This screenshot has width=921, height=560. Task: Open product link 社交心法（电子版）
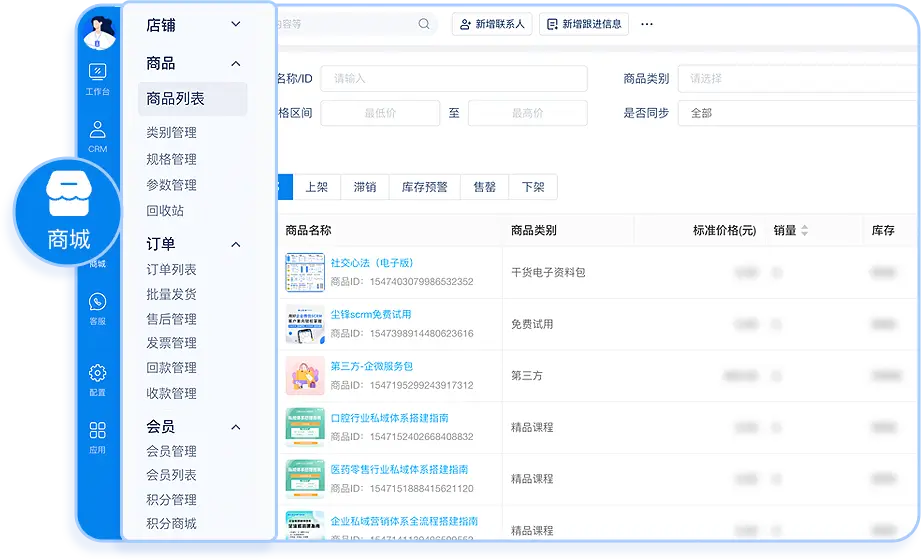click(x=371, y=263)
